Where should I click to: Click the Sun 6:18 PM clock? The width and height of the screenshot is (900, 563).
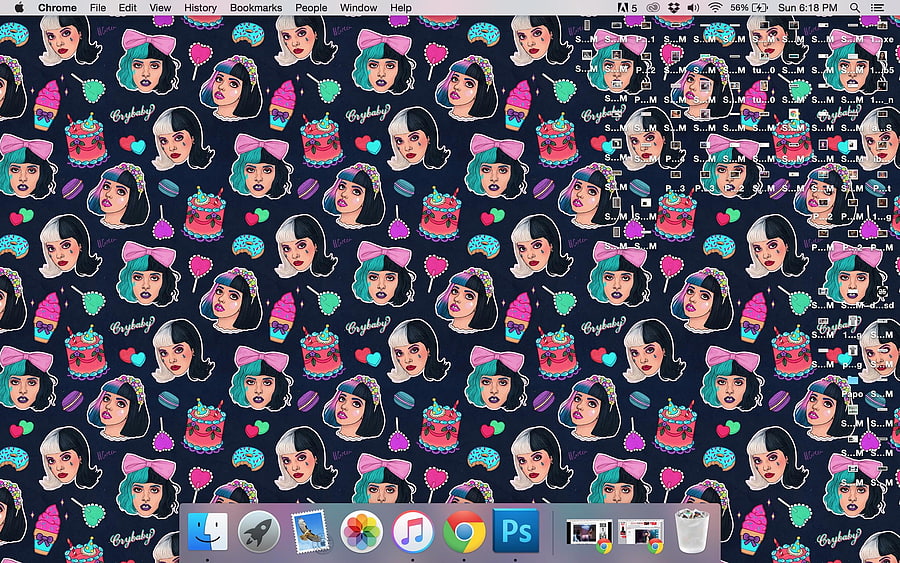[808, 7]
